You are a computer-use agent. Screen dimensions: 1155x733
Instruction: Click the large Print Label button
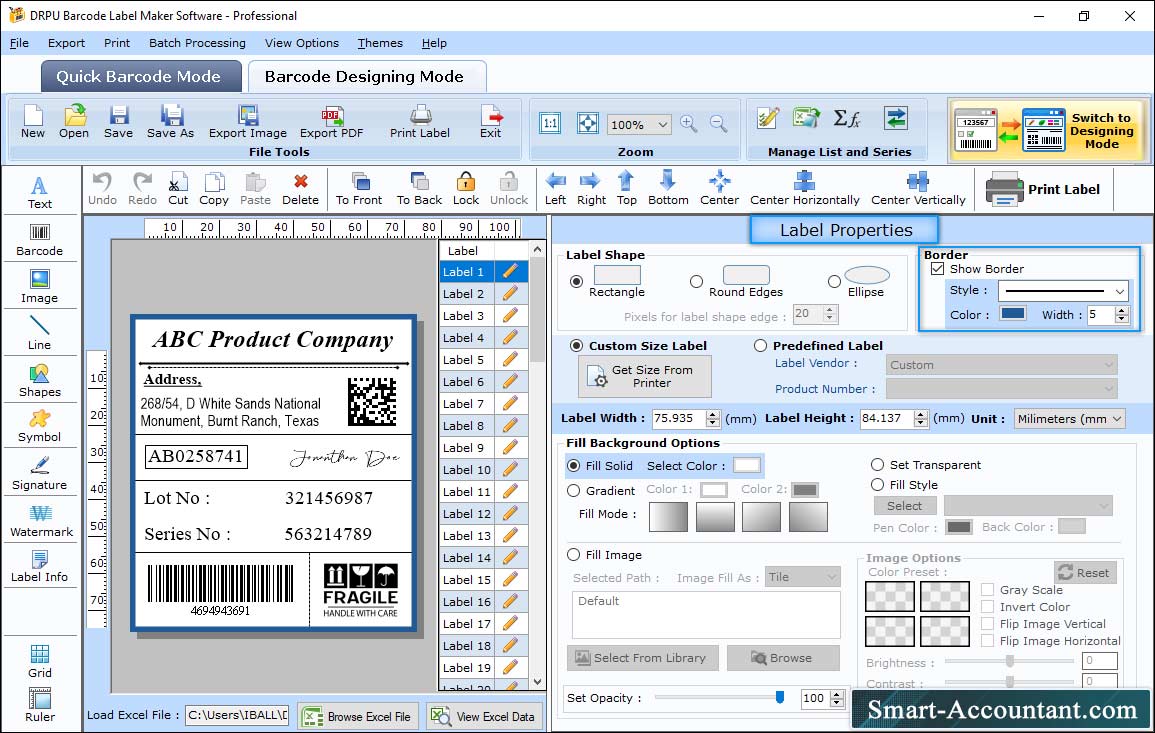click(1043, 189)
